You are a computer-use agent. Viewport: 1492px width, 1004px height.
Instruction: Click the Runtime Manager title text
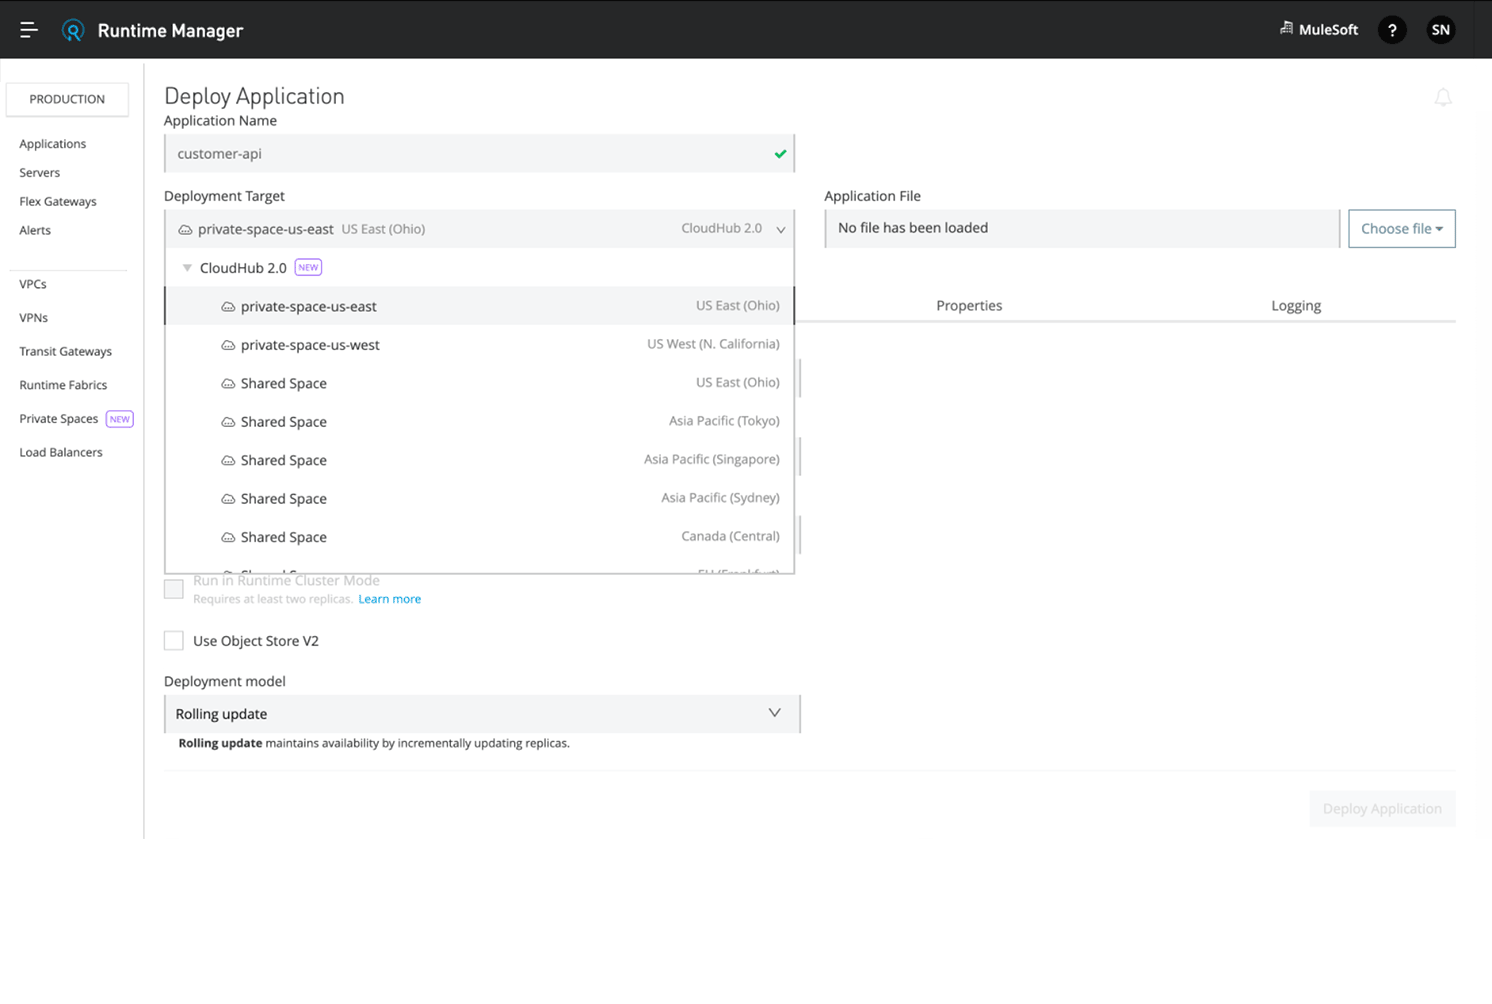[x=170, y=31]
